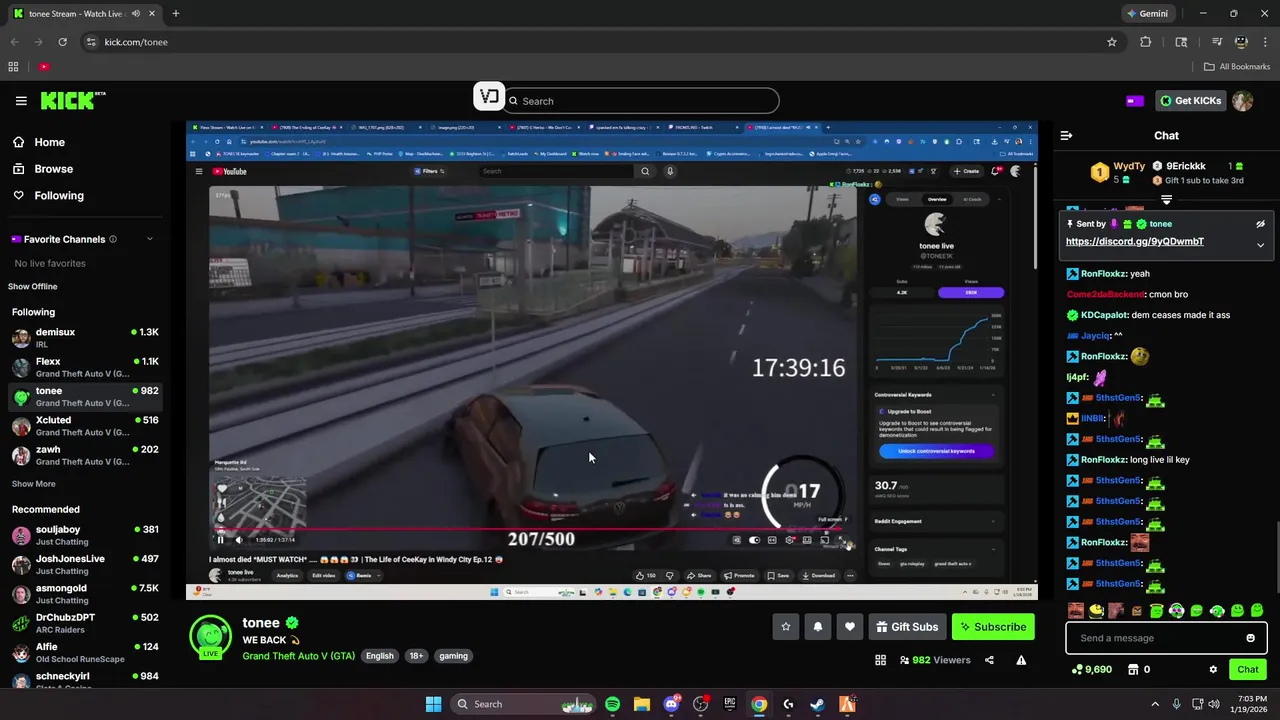
Task: Open theater mode grid icon below player
Action: point(881,660)
